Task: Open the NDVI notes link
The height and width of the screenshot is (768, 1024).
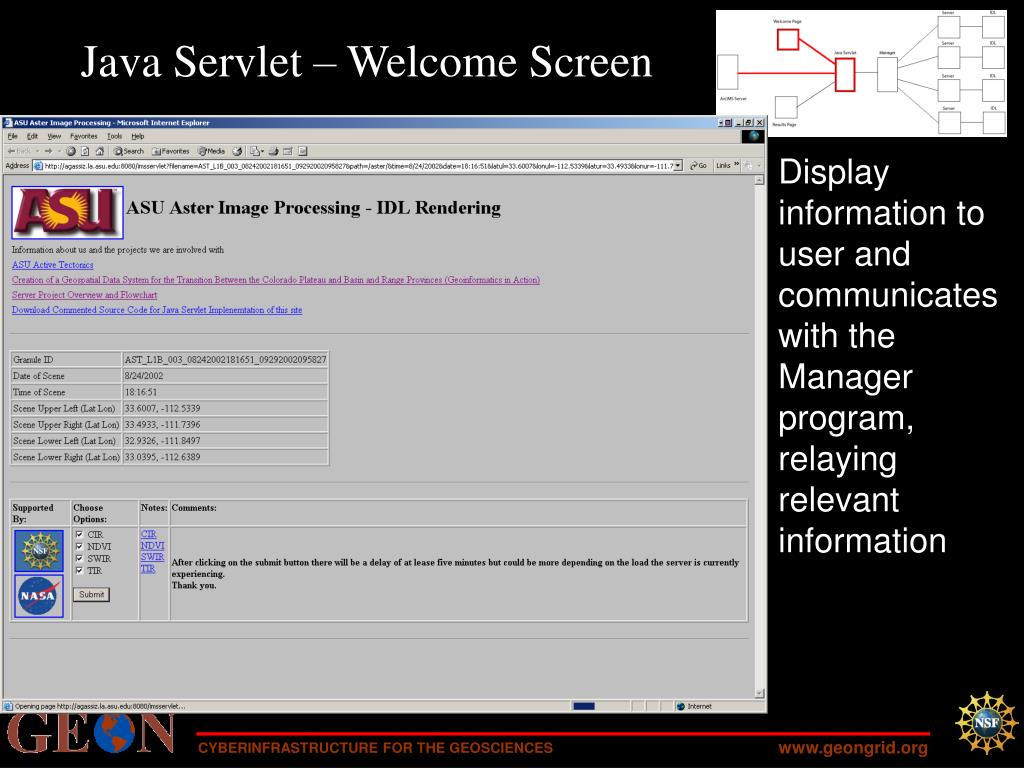Action: click(152, 546)
